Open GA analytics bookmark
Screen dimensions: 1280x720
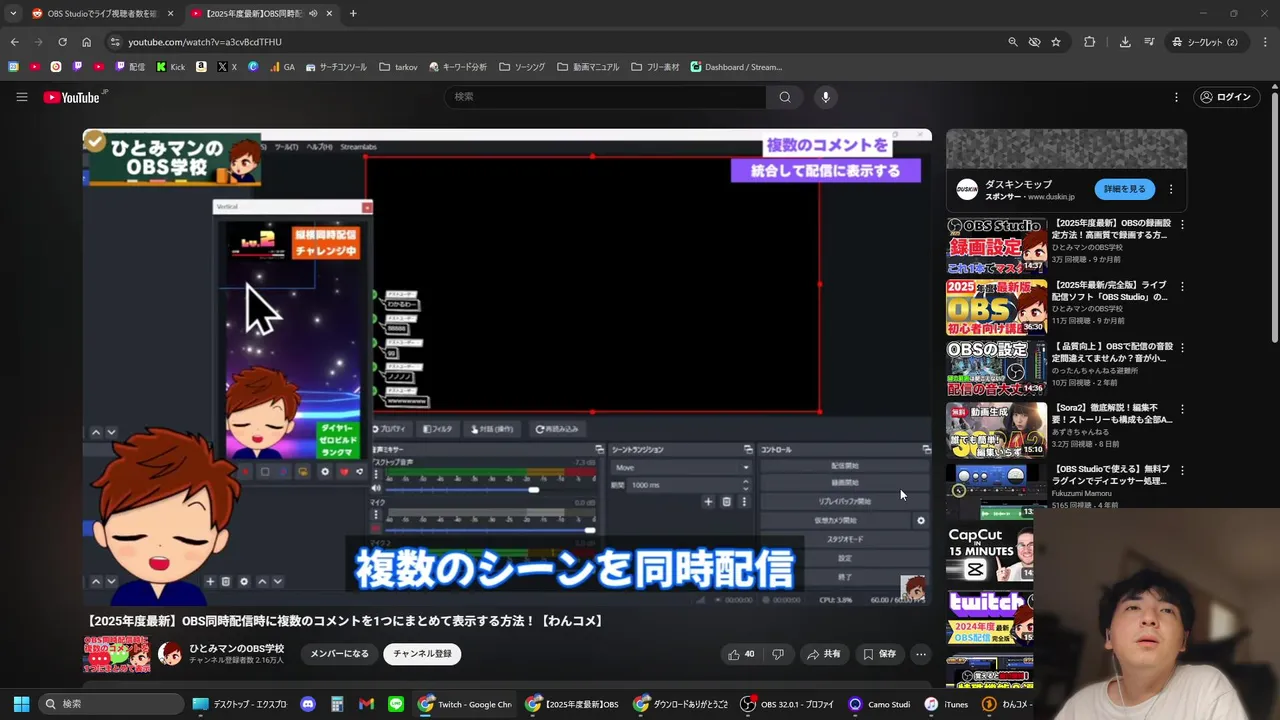point(282,67)
